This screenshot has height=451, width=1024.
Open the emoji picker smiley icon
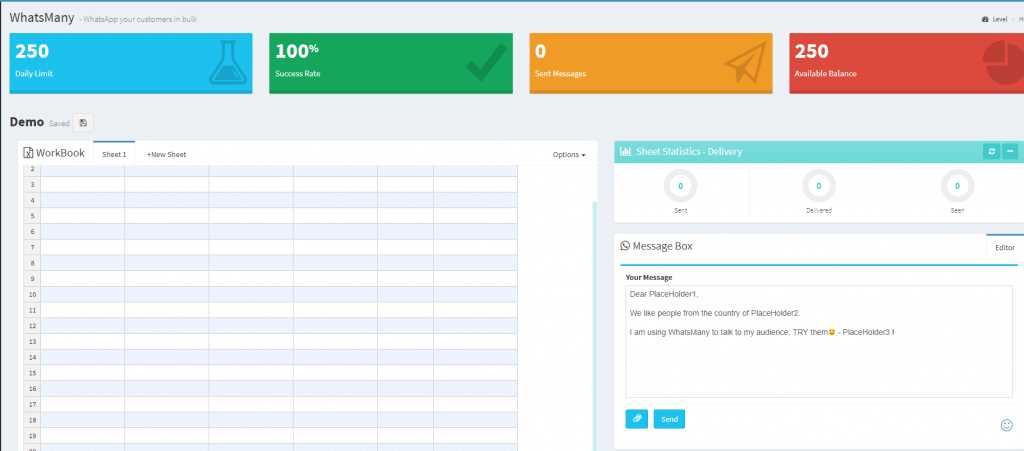click(x=1006, y=425)
